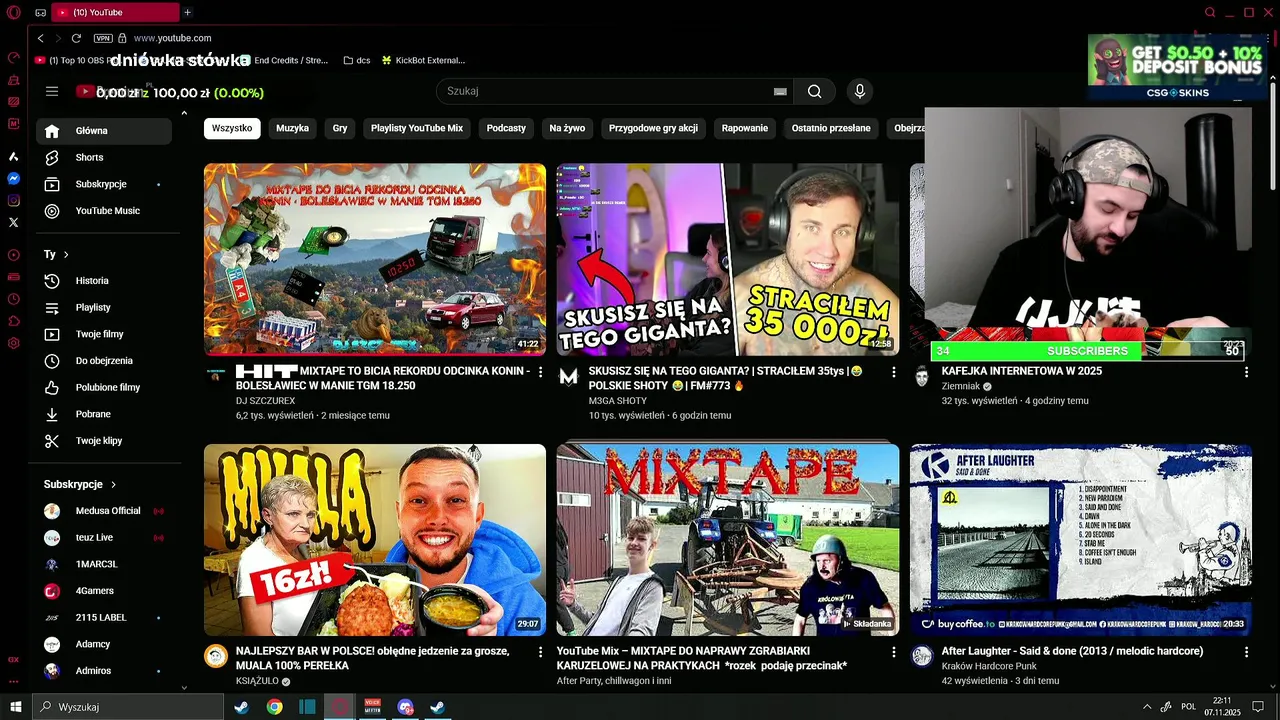Image resolution: width=1280 pixels, height=720 pixels.
Task: Reload the page with refresh icon
Action: click(x=76, y=38)
